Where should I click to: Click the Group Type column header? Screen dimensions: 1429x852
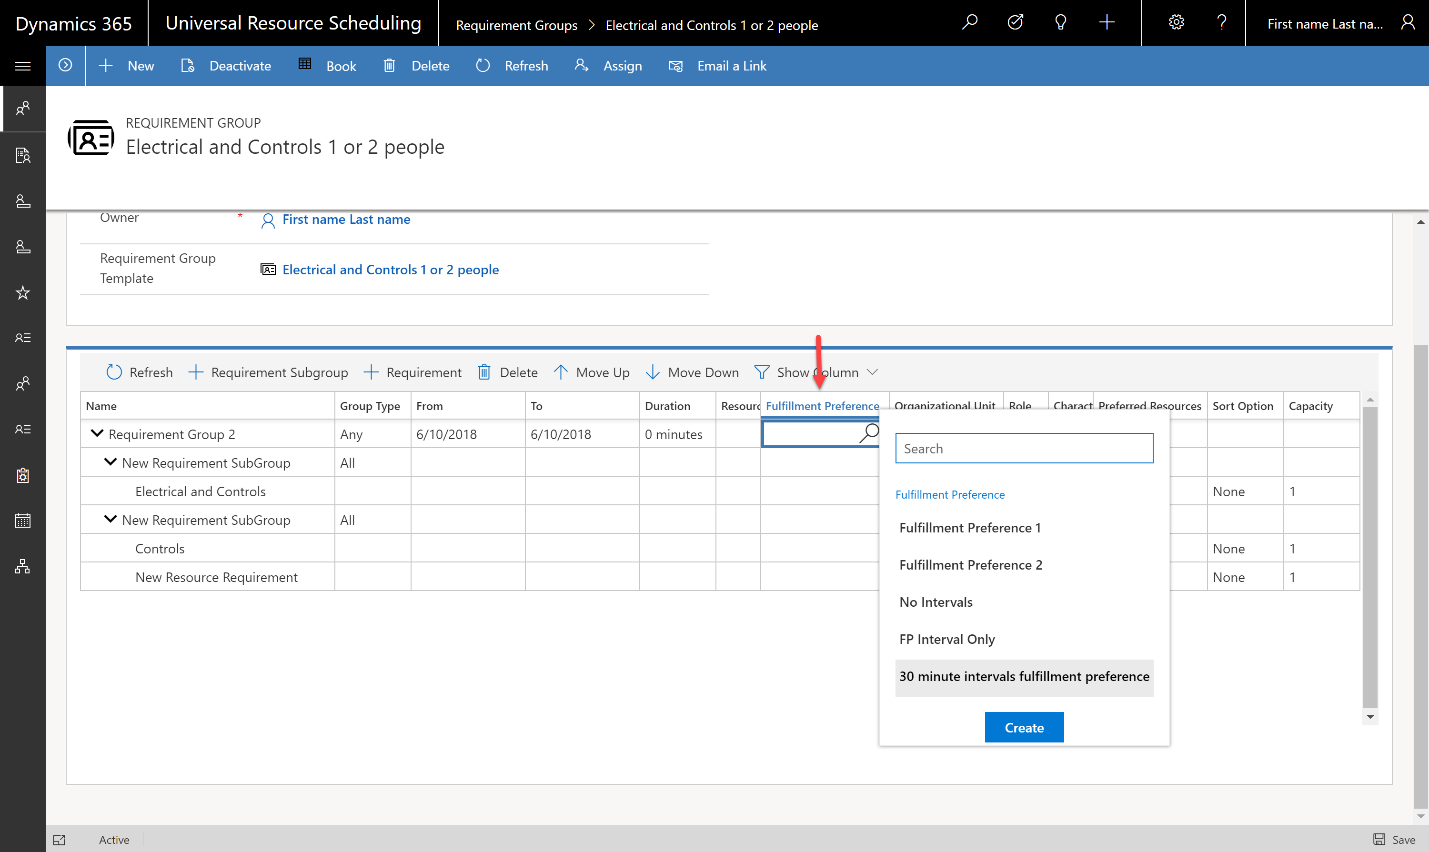[370, 406]
